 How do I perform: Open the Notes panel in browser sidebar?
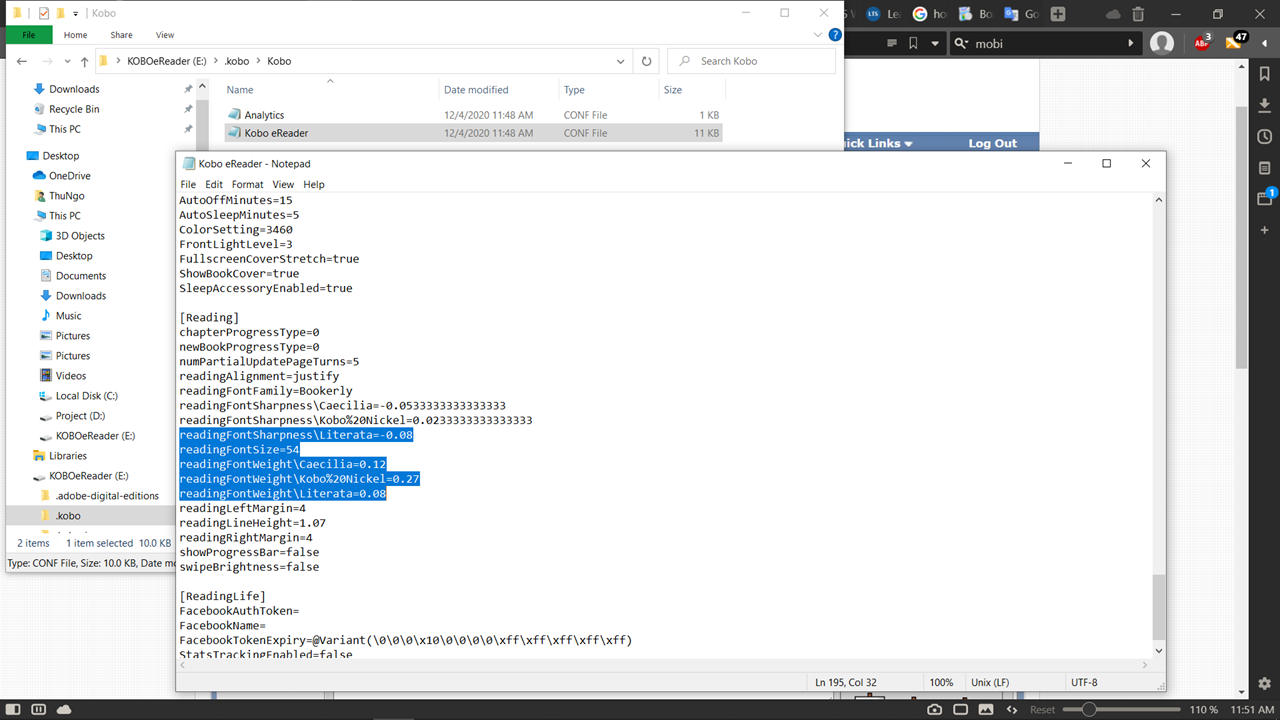click(1265, 168)
